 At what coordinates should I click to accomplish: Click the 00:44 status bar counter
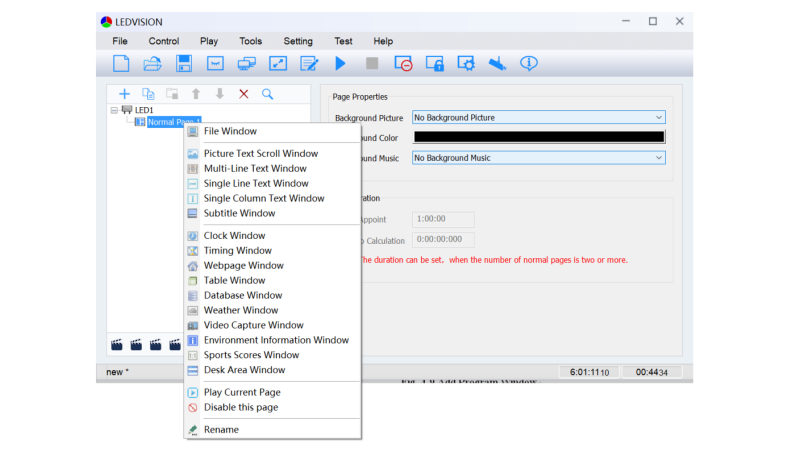(x=652, y=372)
